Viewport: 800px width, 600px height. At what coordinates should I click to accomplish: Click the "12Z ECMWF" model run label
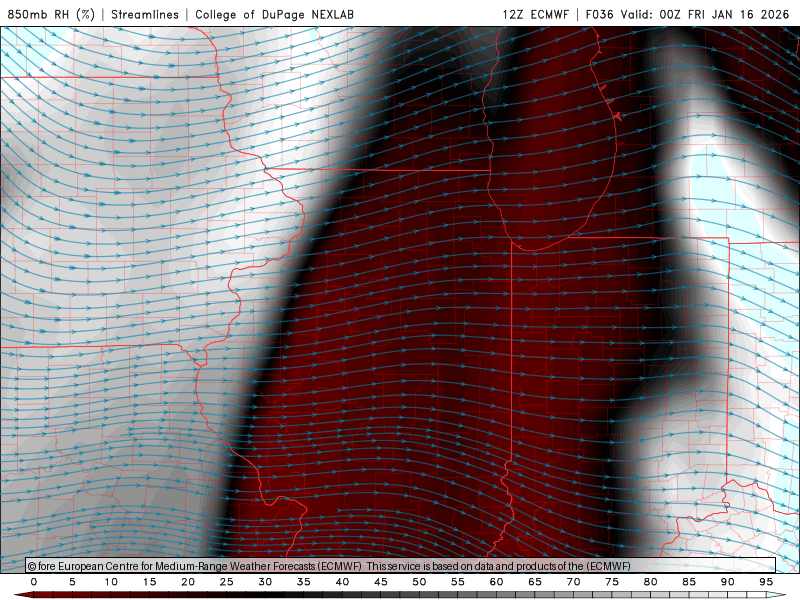(535, 15)
